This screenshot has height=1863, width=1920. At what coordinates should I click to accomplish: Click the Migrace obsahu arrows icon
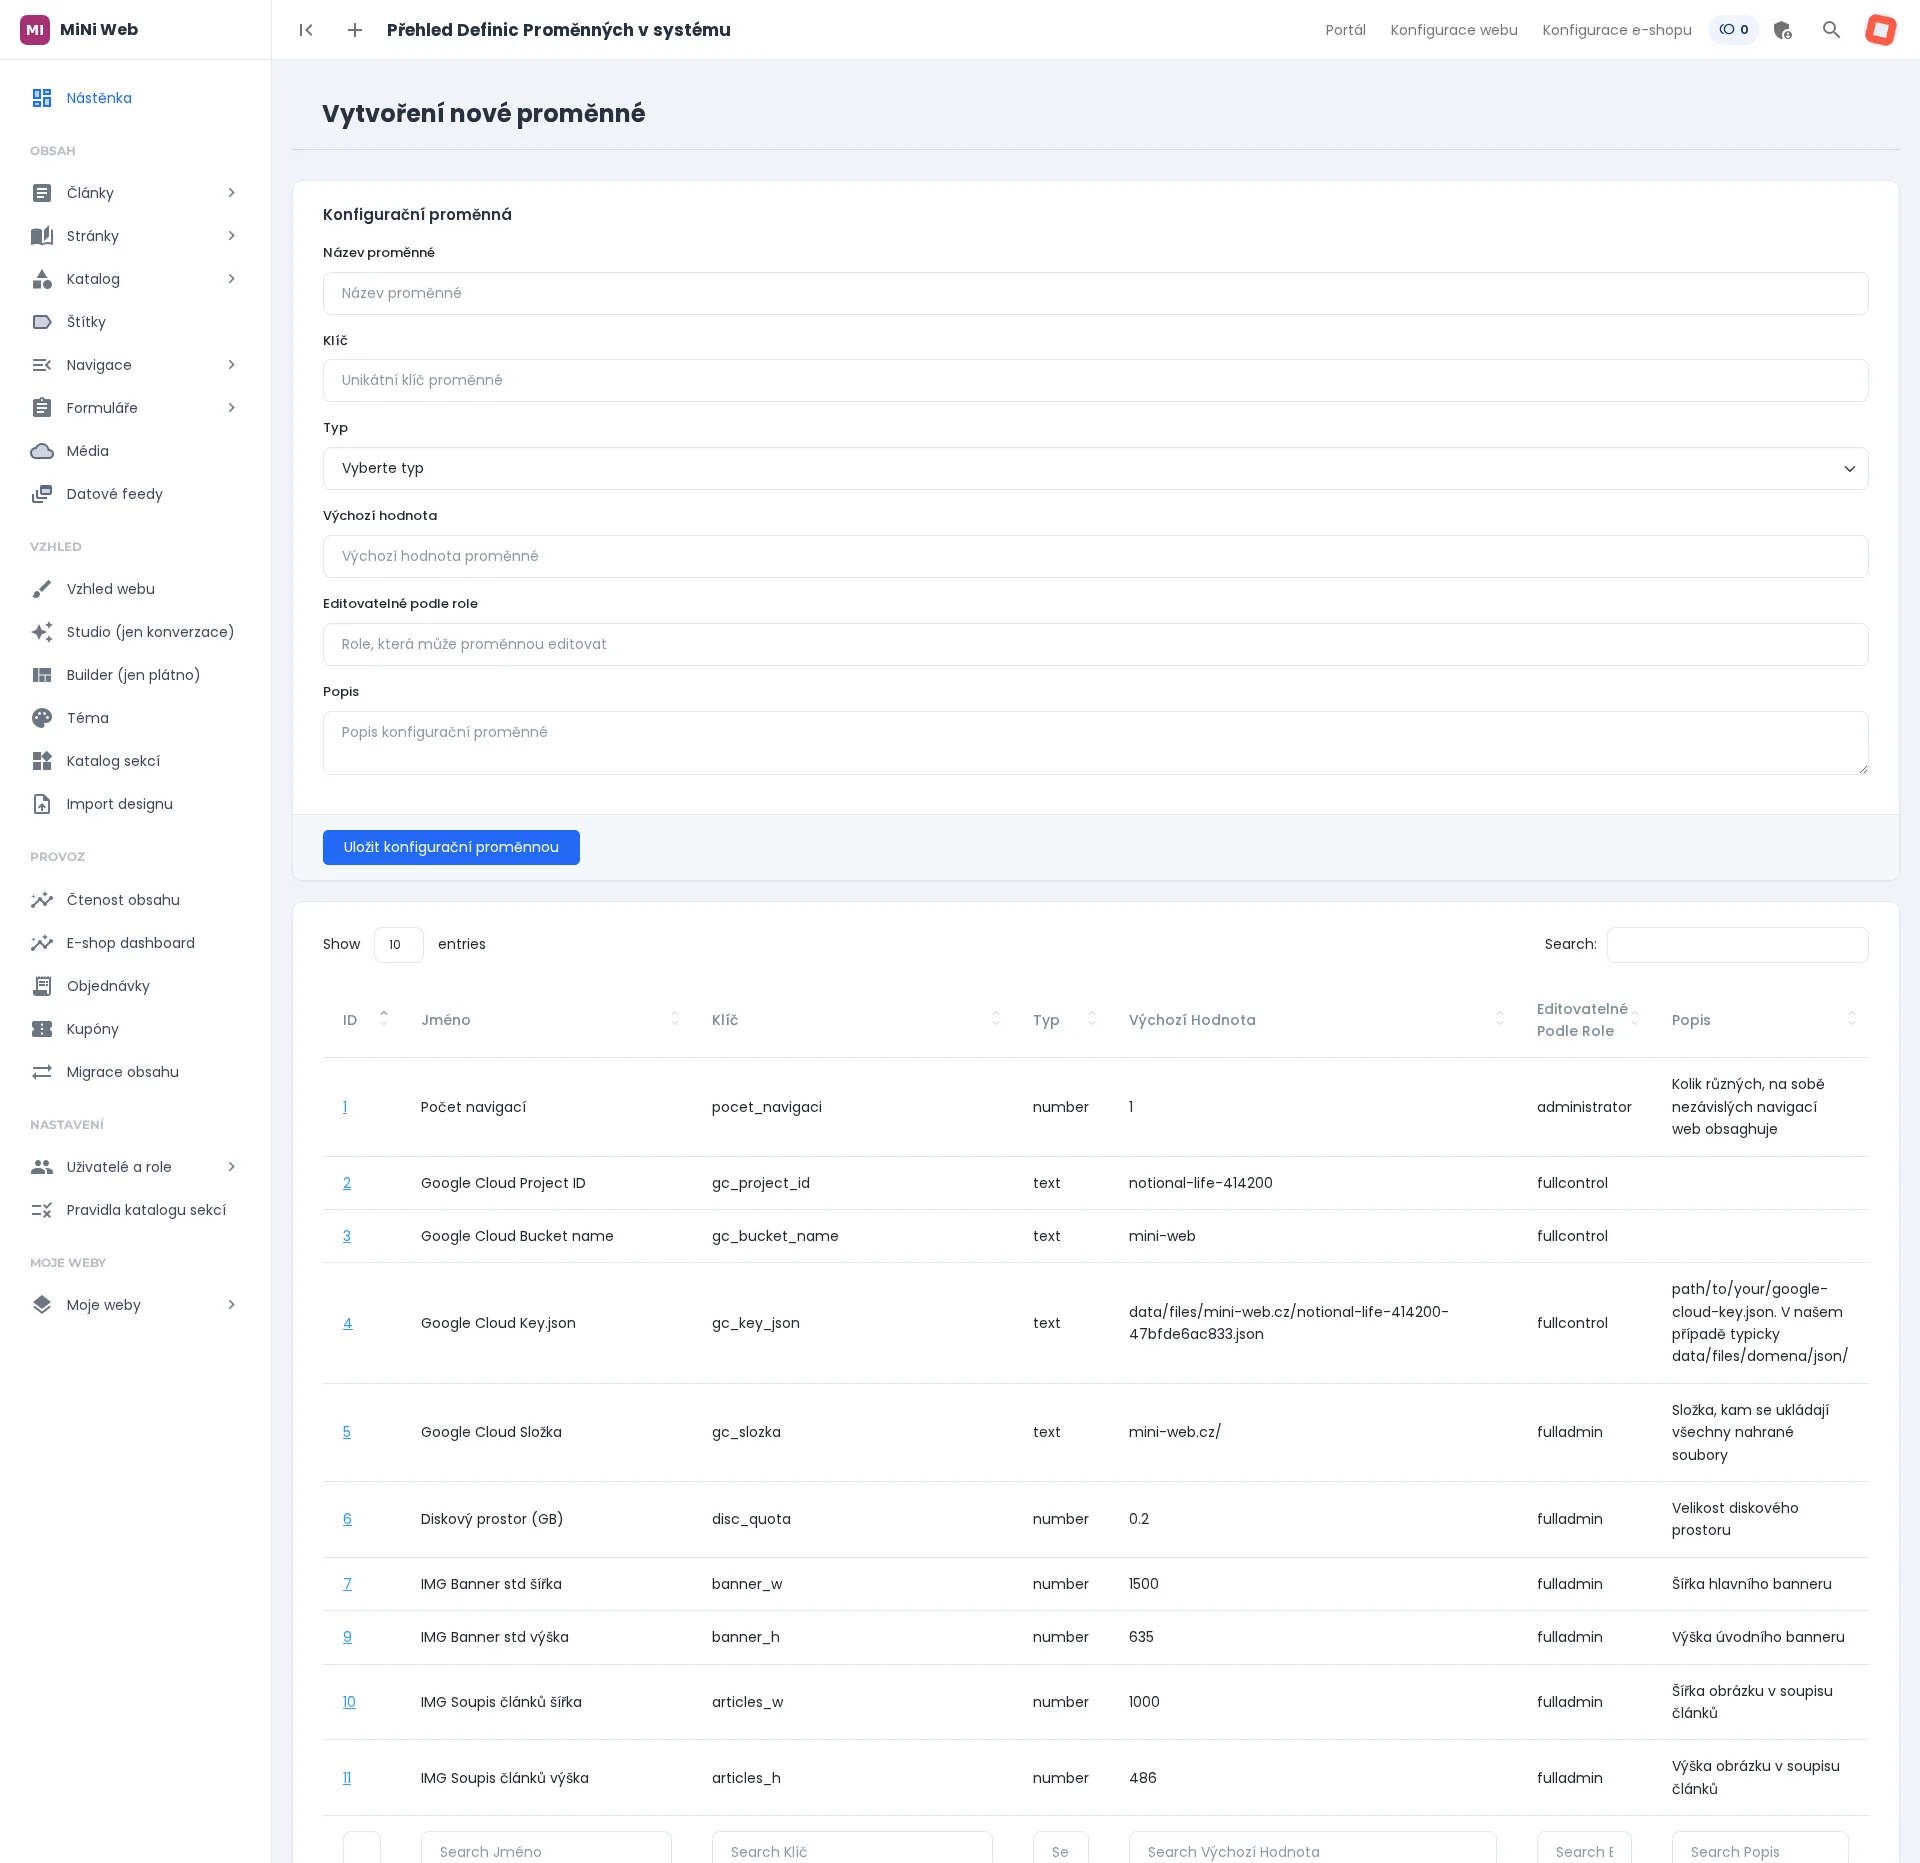[x=42, y=1072]
